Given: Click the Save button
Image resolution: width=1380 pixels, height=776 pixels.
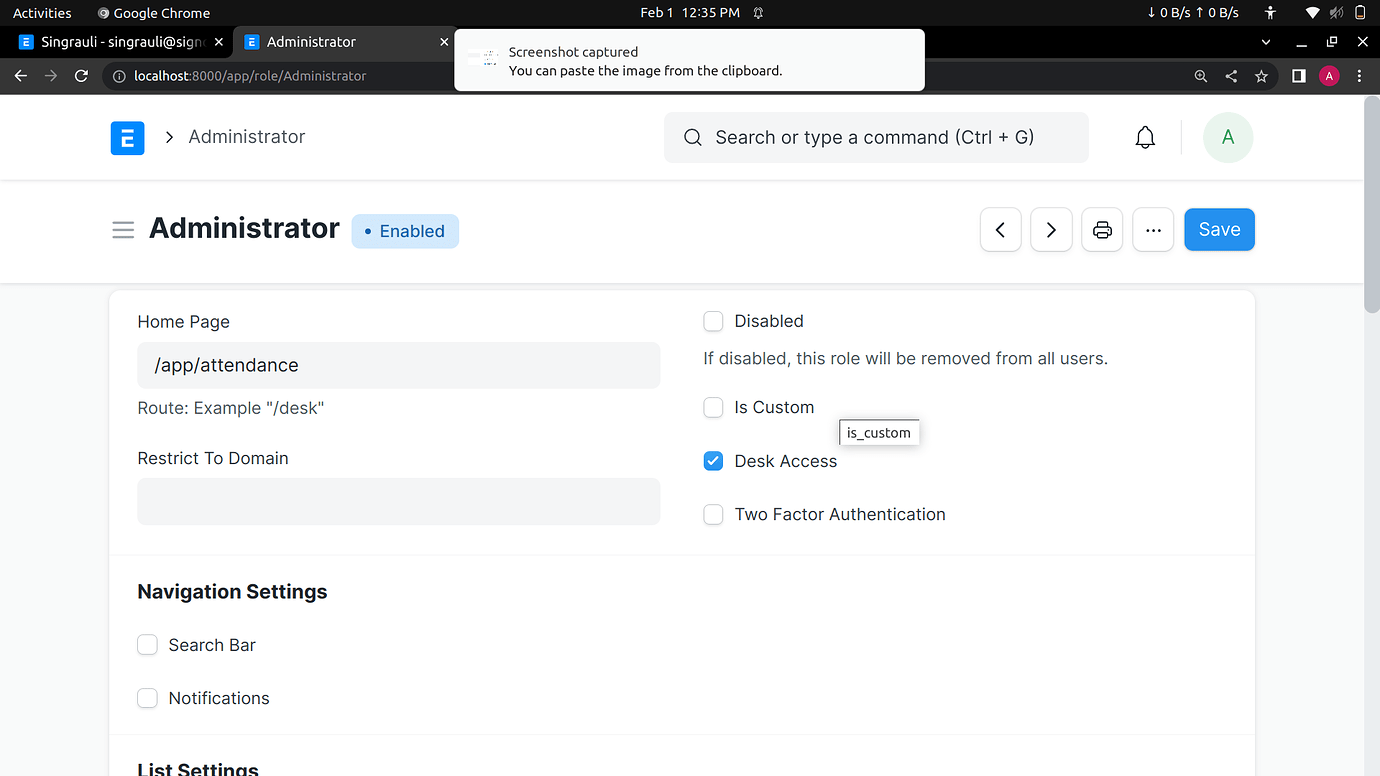Looking at the screenshot, I should coord(1219,230).
